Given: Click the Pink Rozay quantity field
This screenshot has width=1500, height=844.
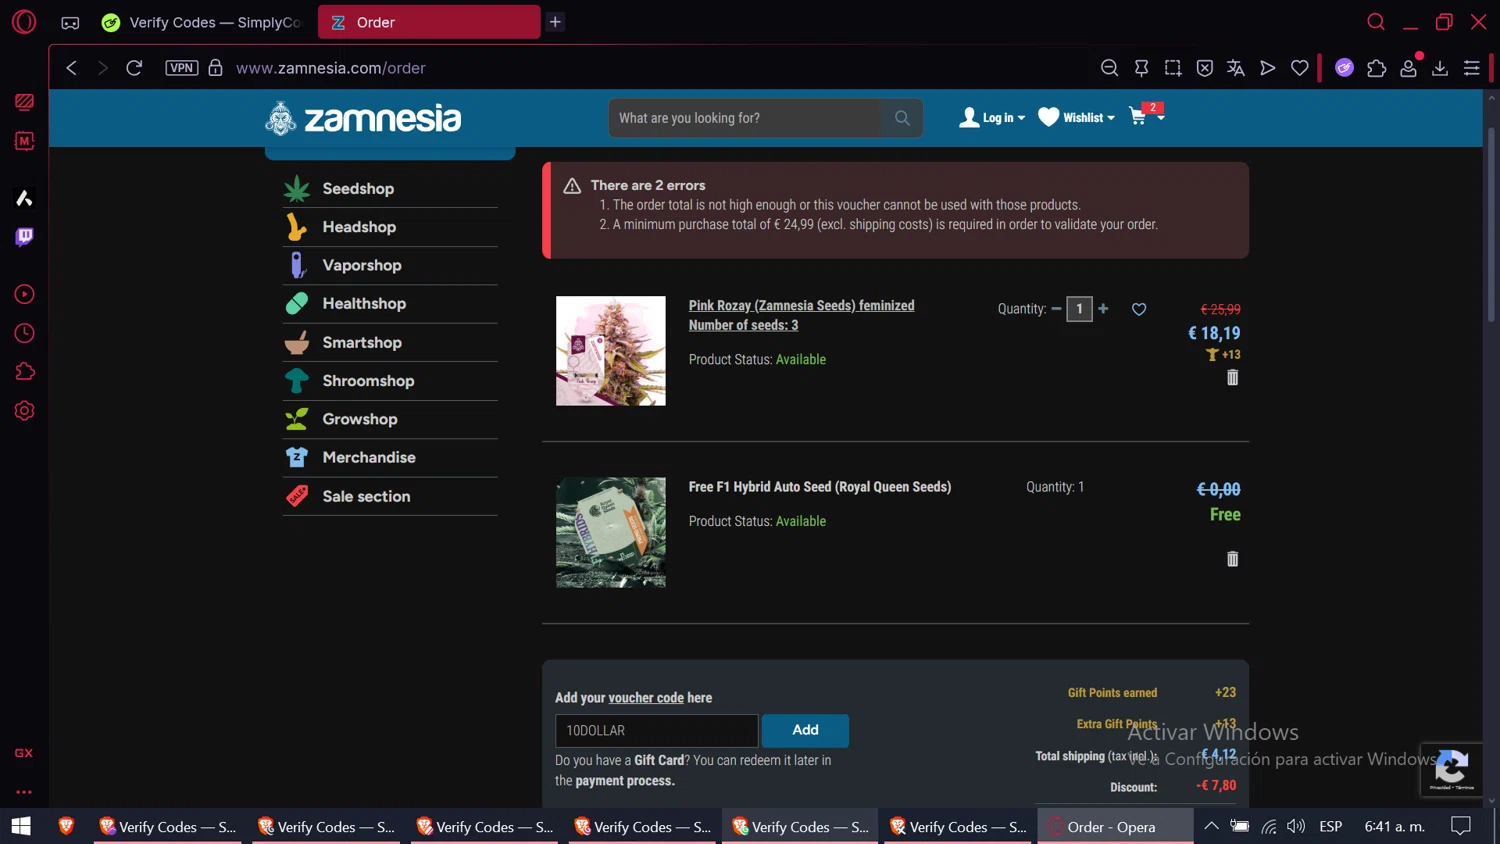Looking at the screenshot, I should point(1079,309).
